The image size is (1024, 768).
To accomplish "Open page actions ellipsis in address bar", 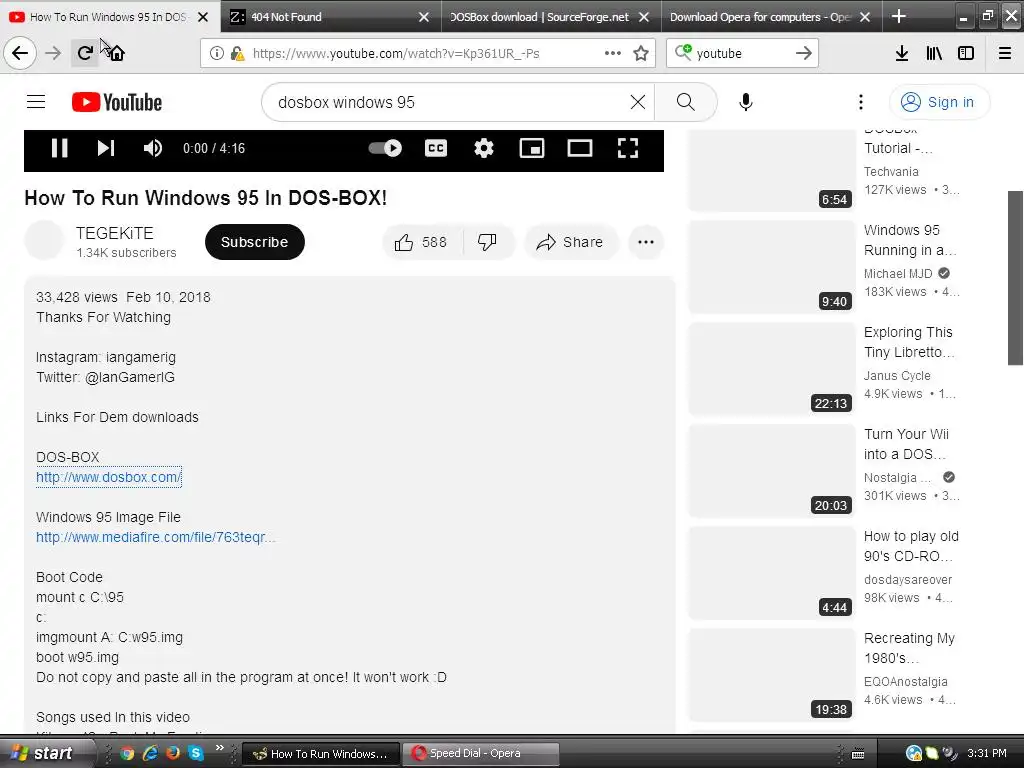I will coord(613,53).
